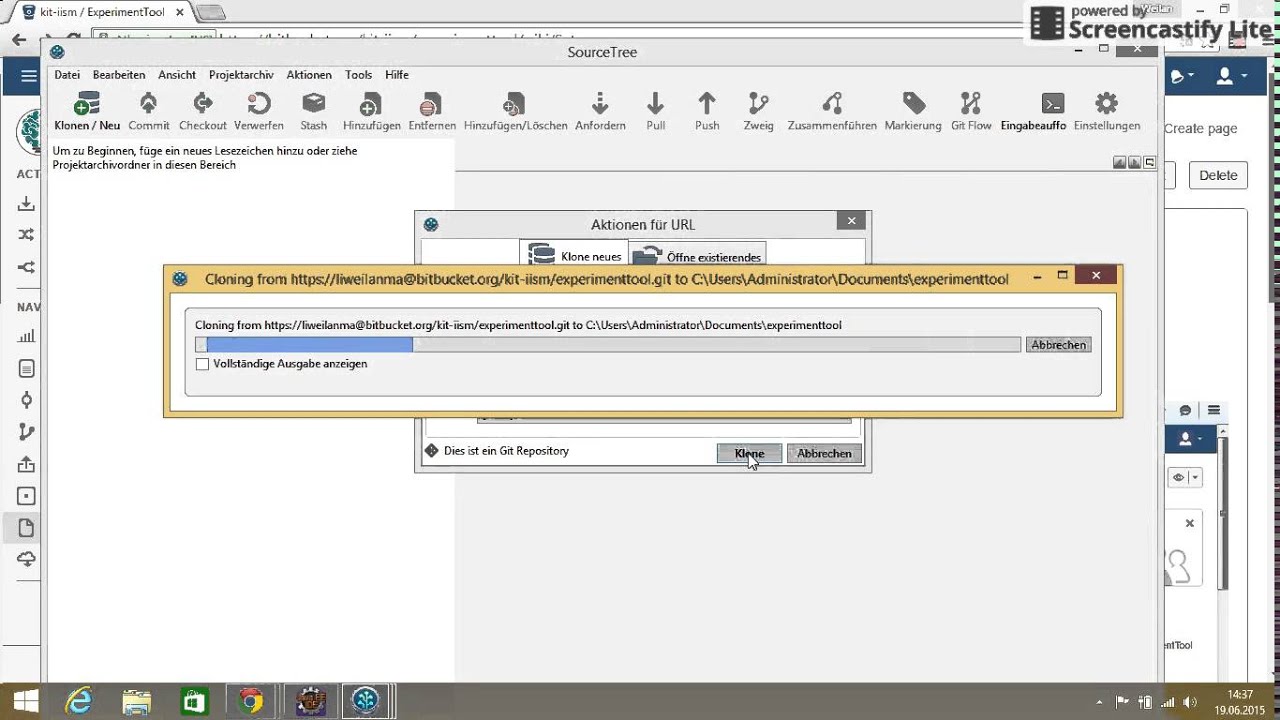Open the Aktionen menu

tap(309, 75)
